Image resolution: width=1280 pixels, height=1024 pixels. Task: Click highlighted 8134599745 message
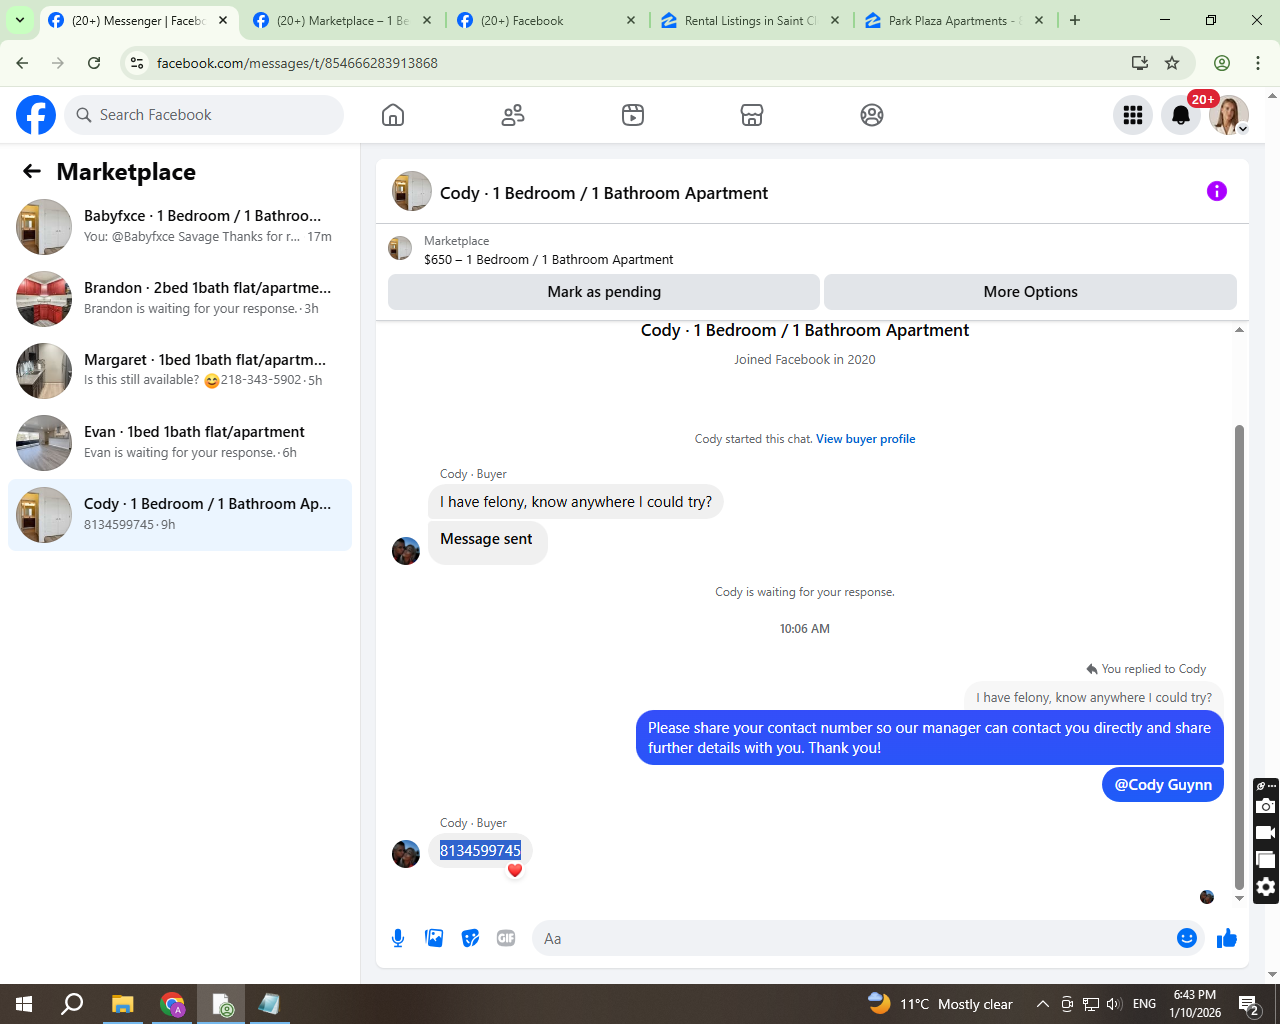pyautogui.click(x=480, y=851)
